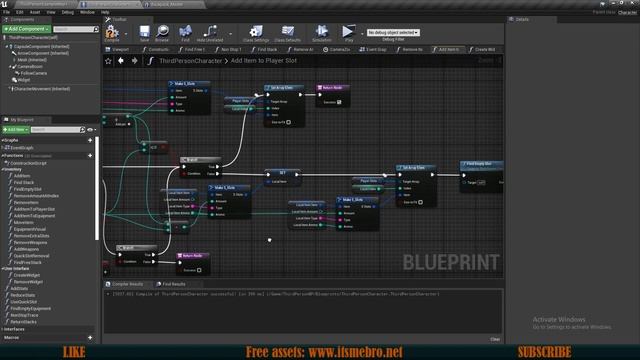Viewport: 640px width, 360px height.
Task: Click the Unreal Engine logo icon
Action: point(4,4)
